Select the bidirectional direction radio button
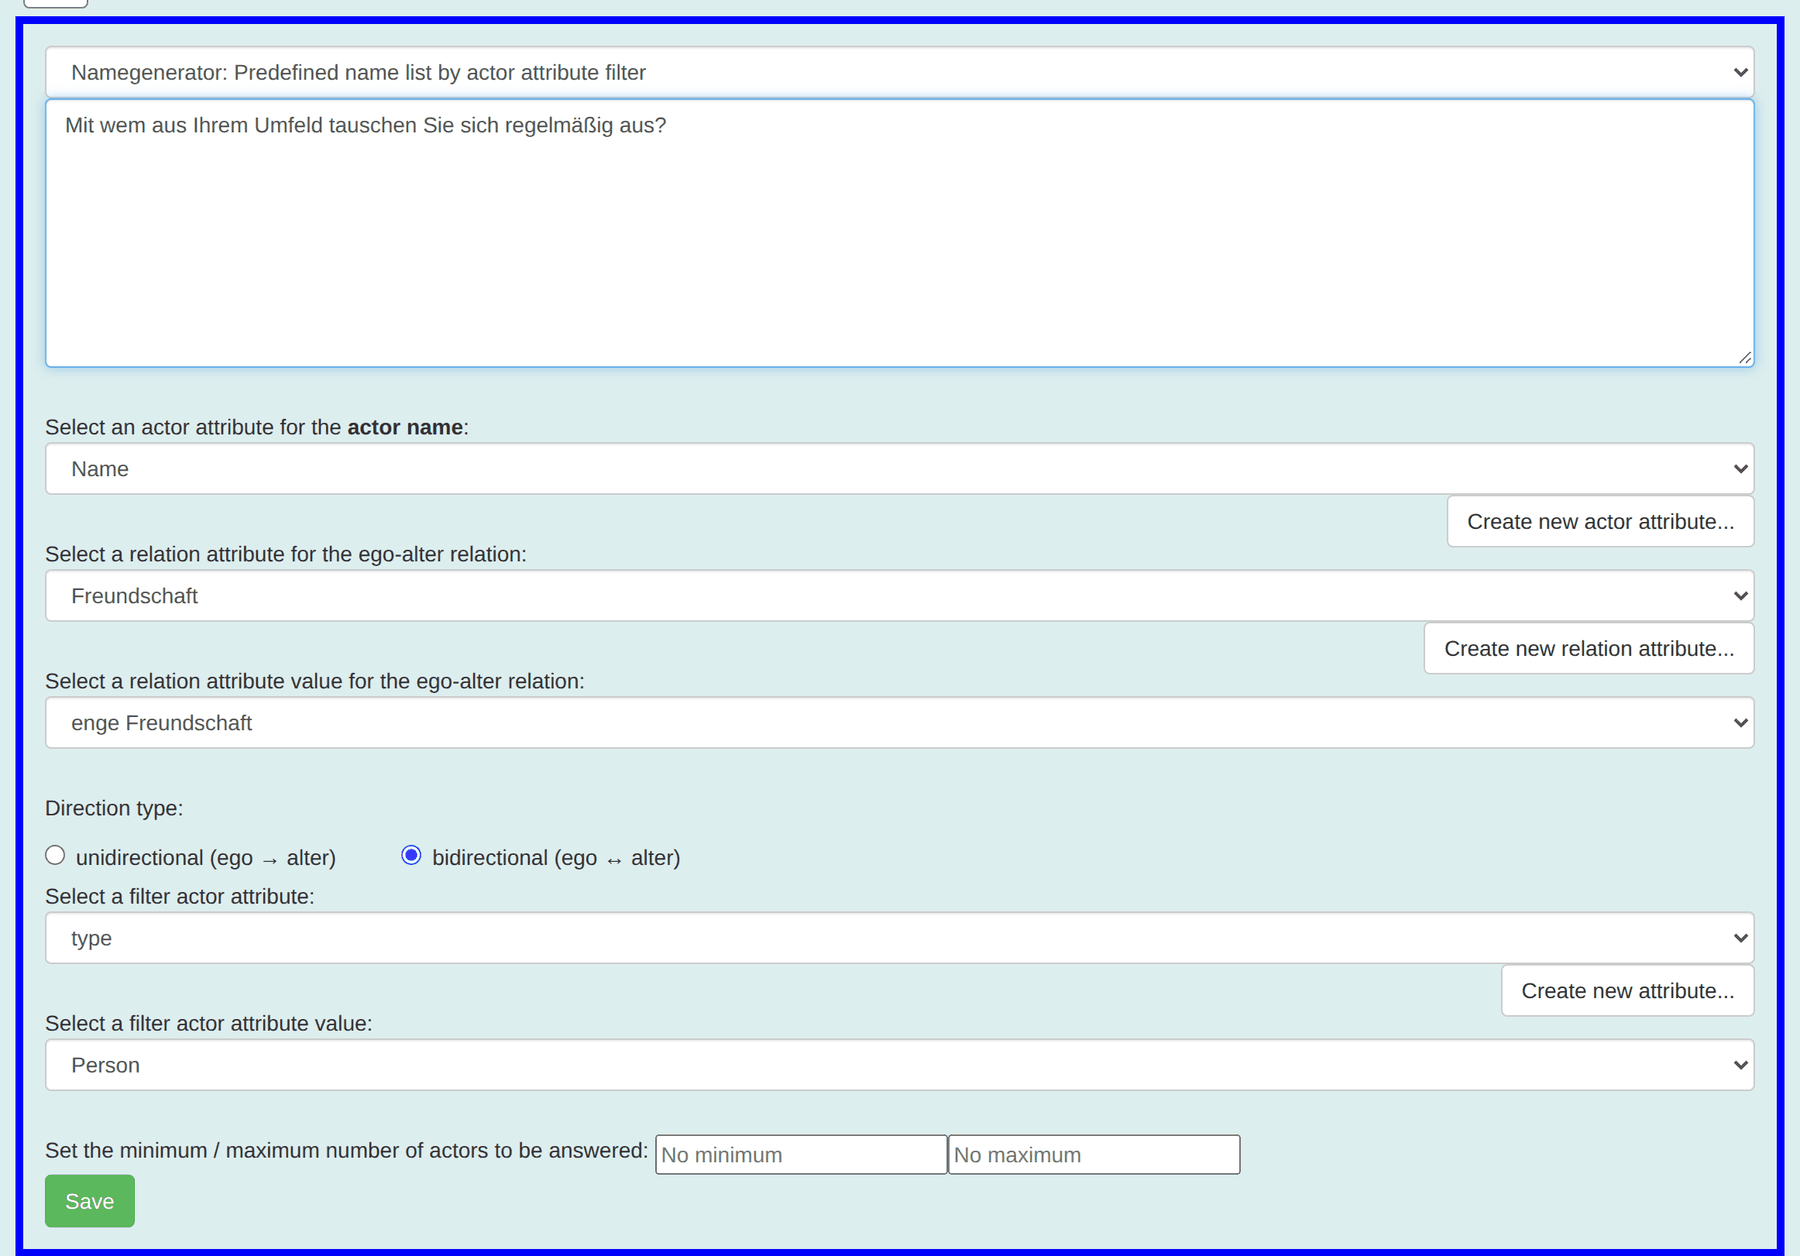This screenshot has width=1800, height=1256. point(411,855)
